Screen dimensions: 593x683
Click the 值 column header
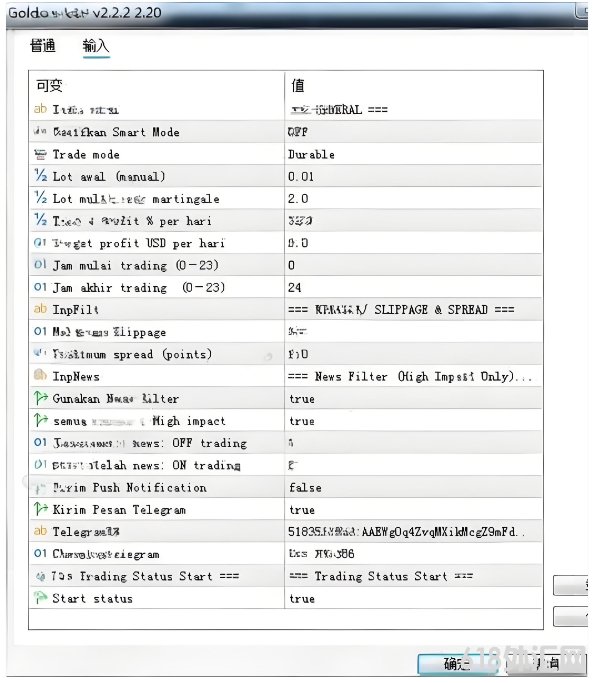(x=298, y=85)
